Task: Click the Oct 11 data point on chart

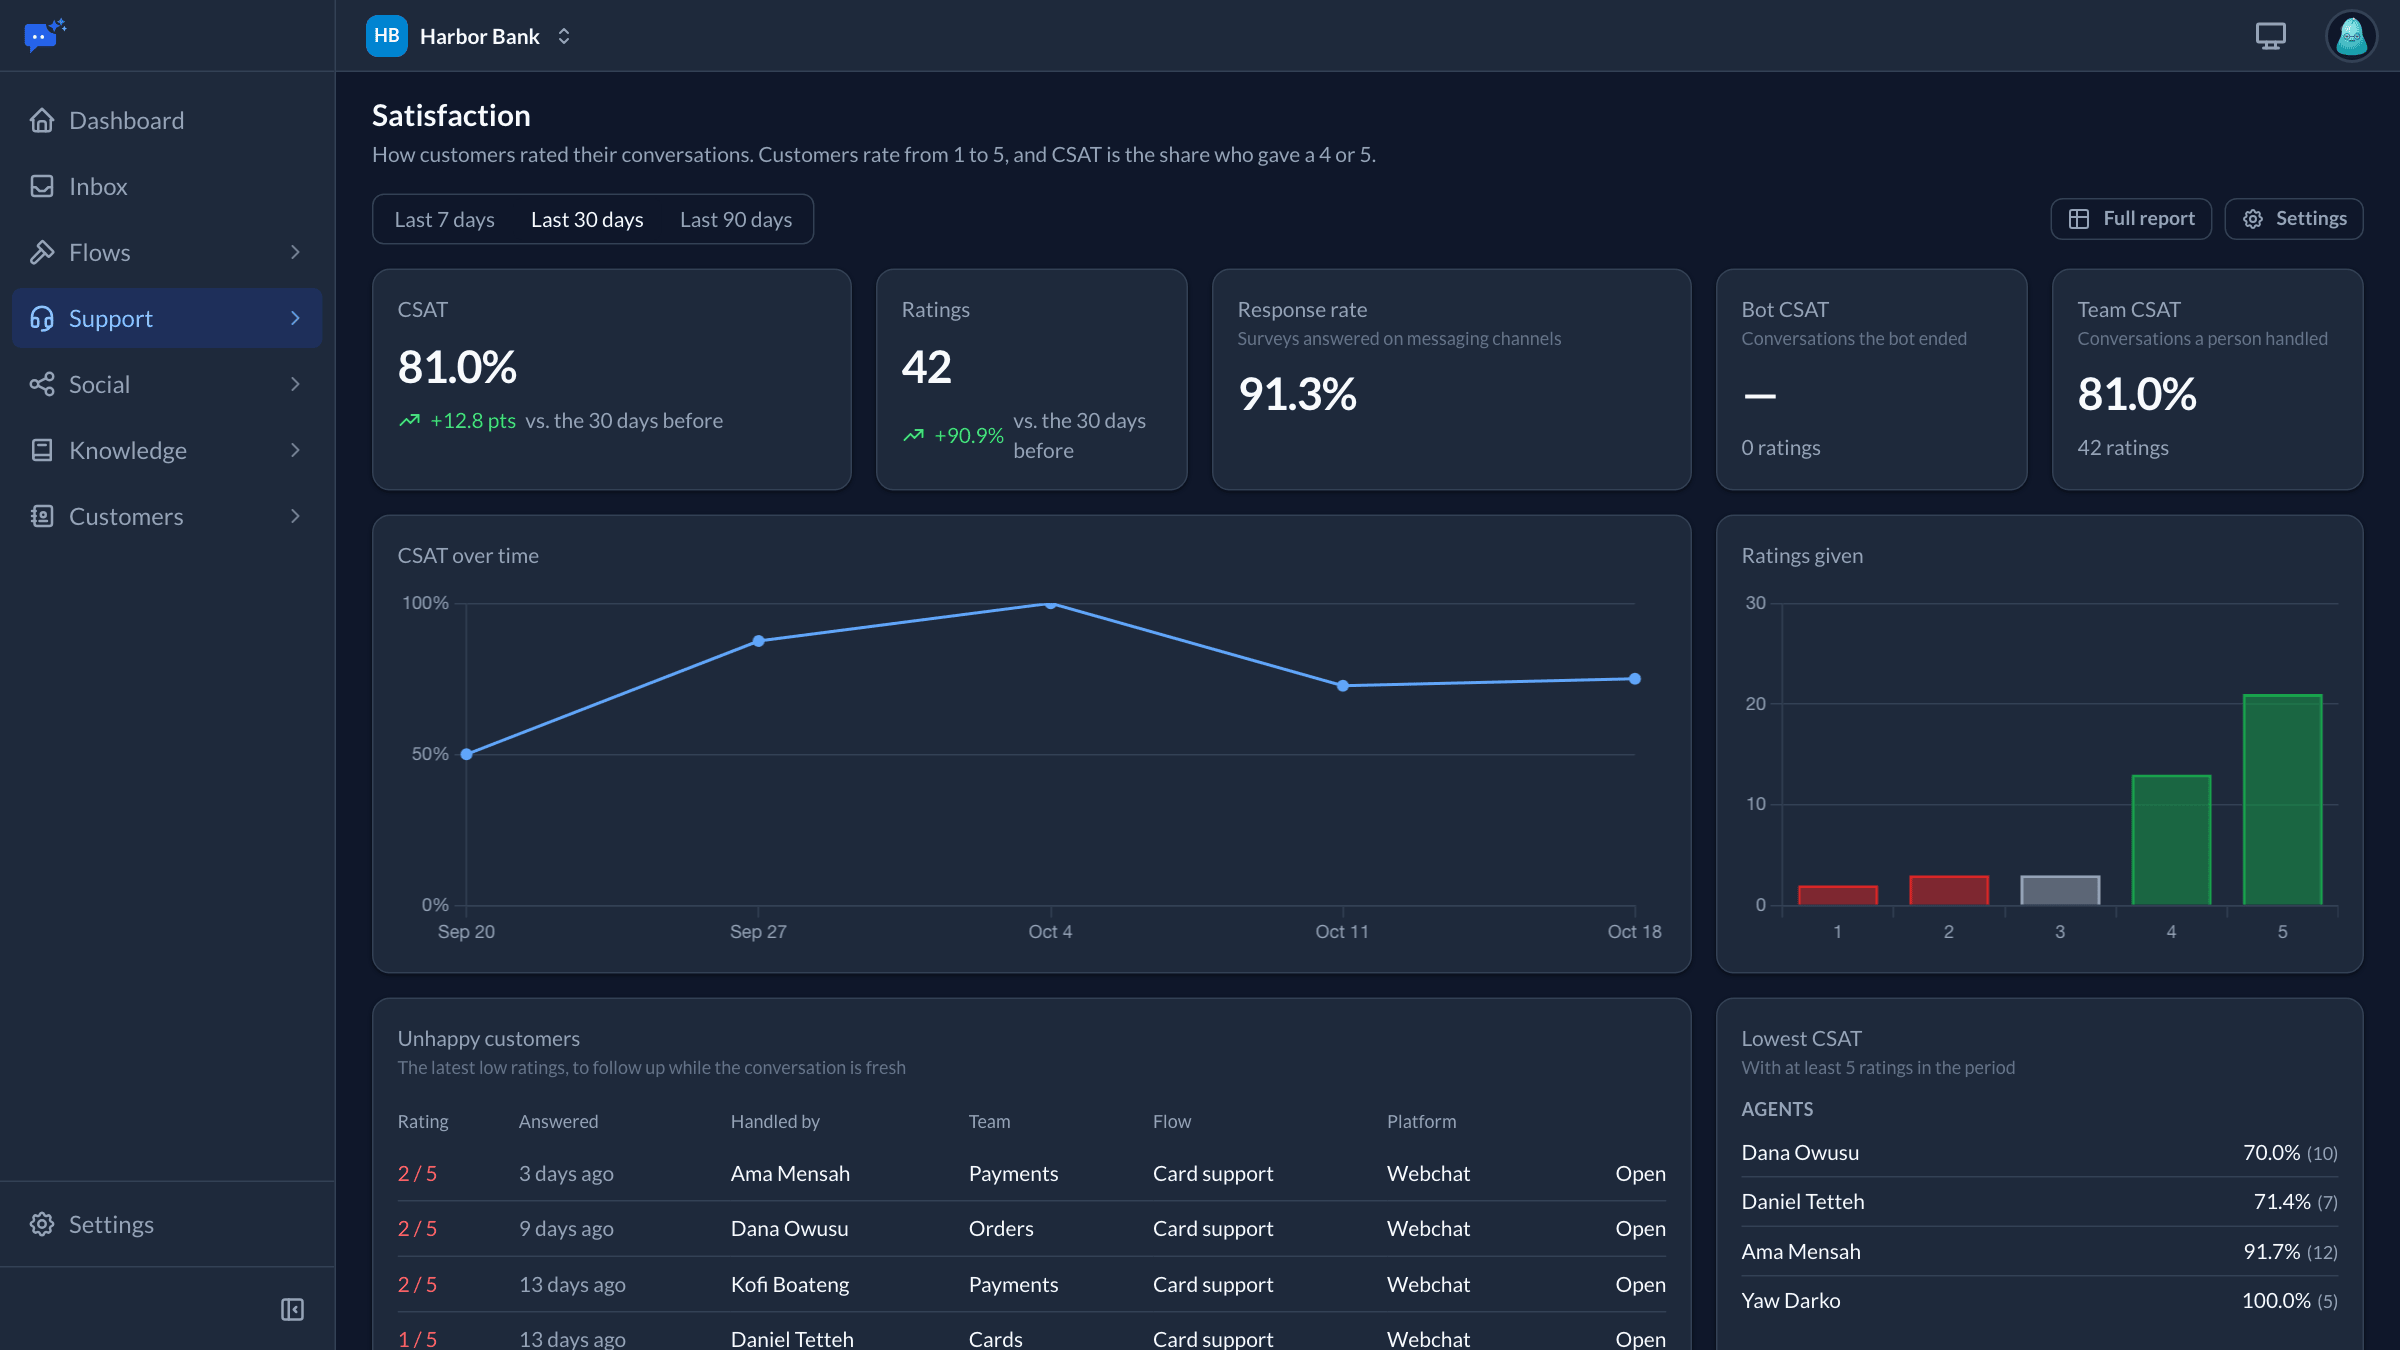Action: click(x=1343, y=686)
